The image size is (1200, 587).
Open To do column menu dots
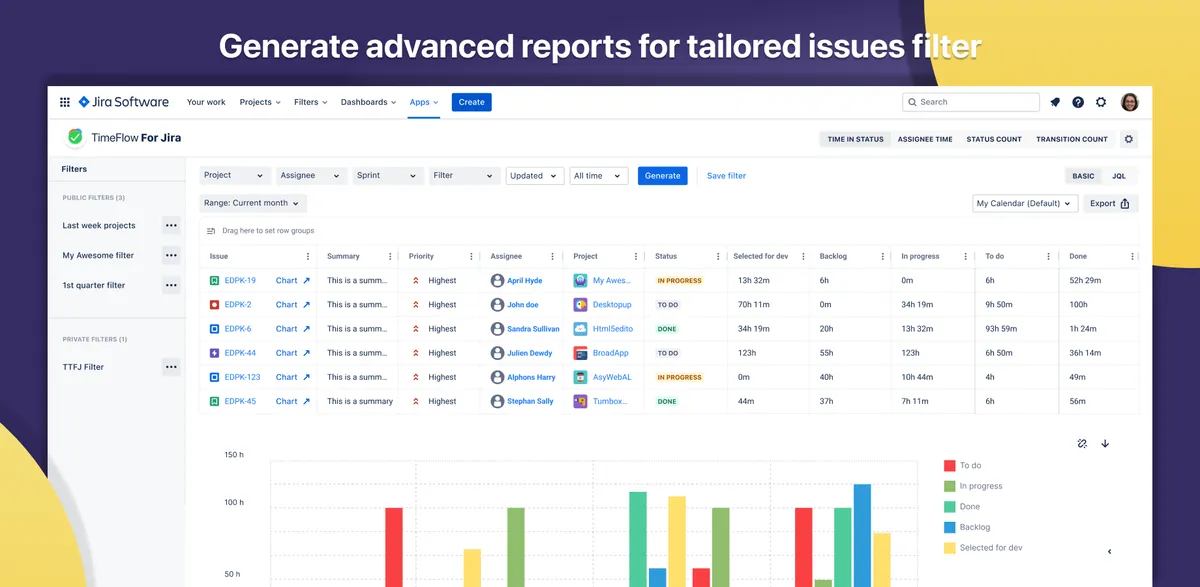click(1048, 256)
